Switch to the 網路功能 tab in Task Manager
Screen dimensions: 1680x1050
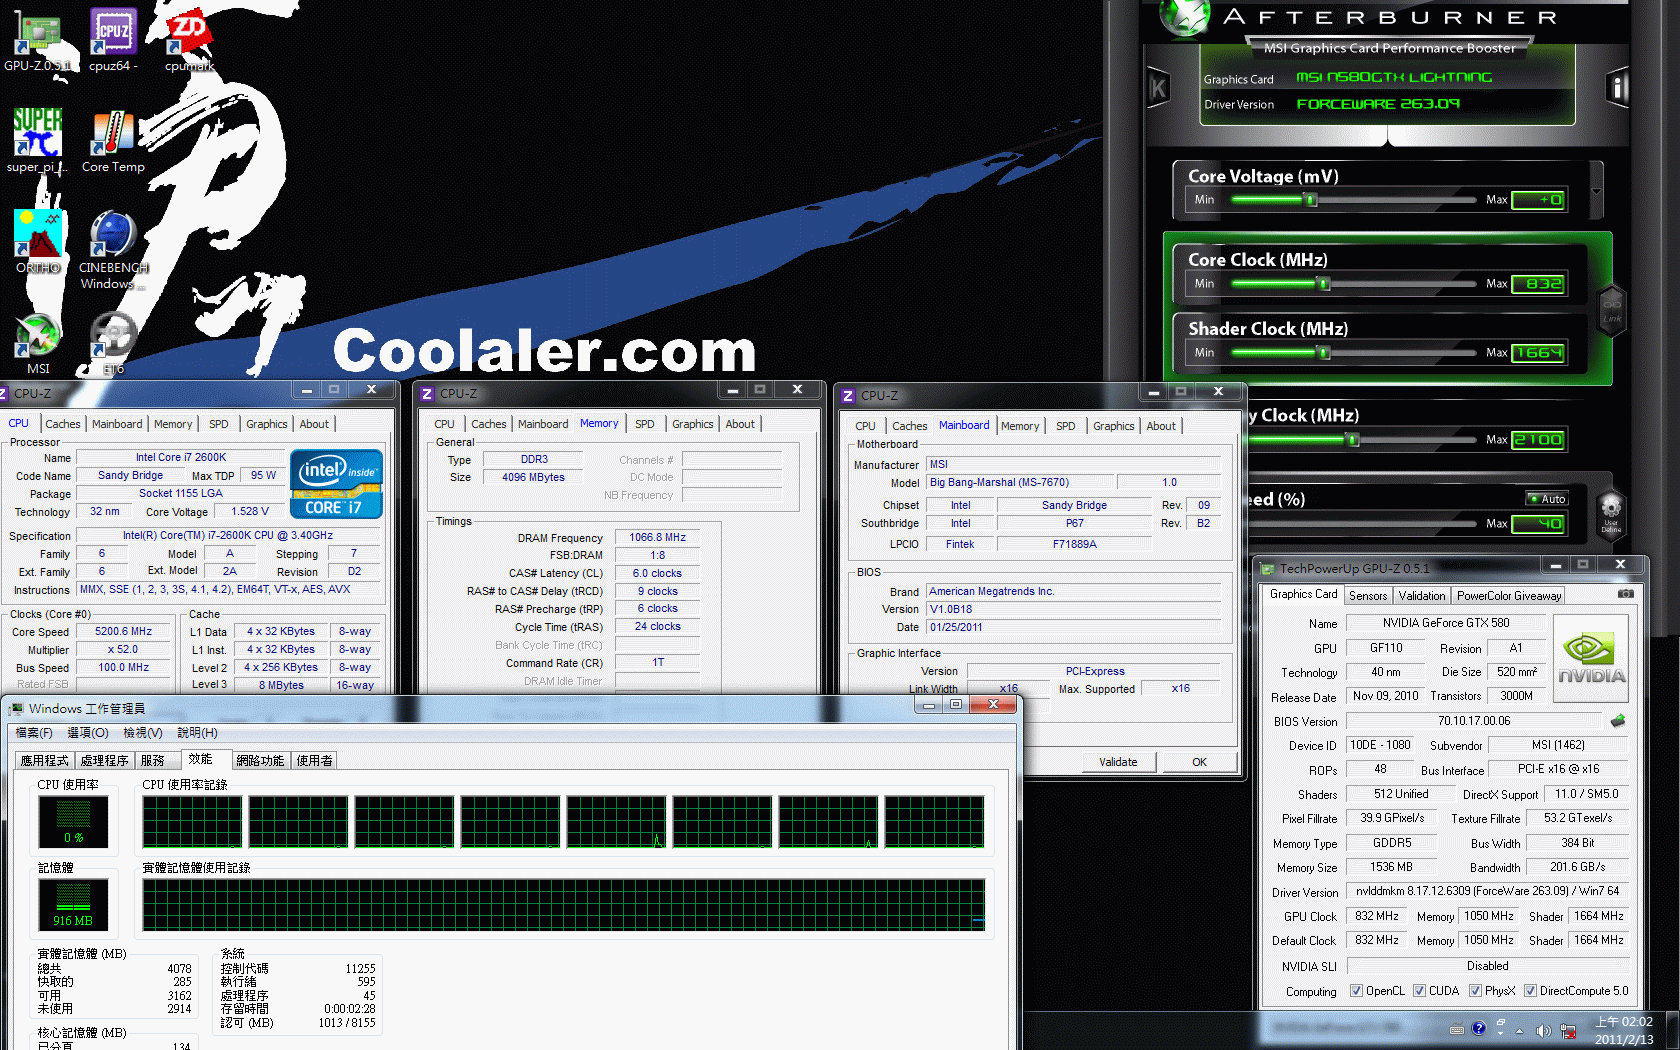coord(260,761)
